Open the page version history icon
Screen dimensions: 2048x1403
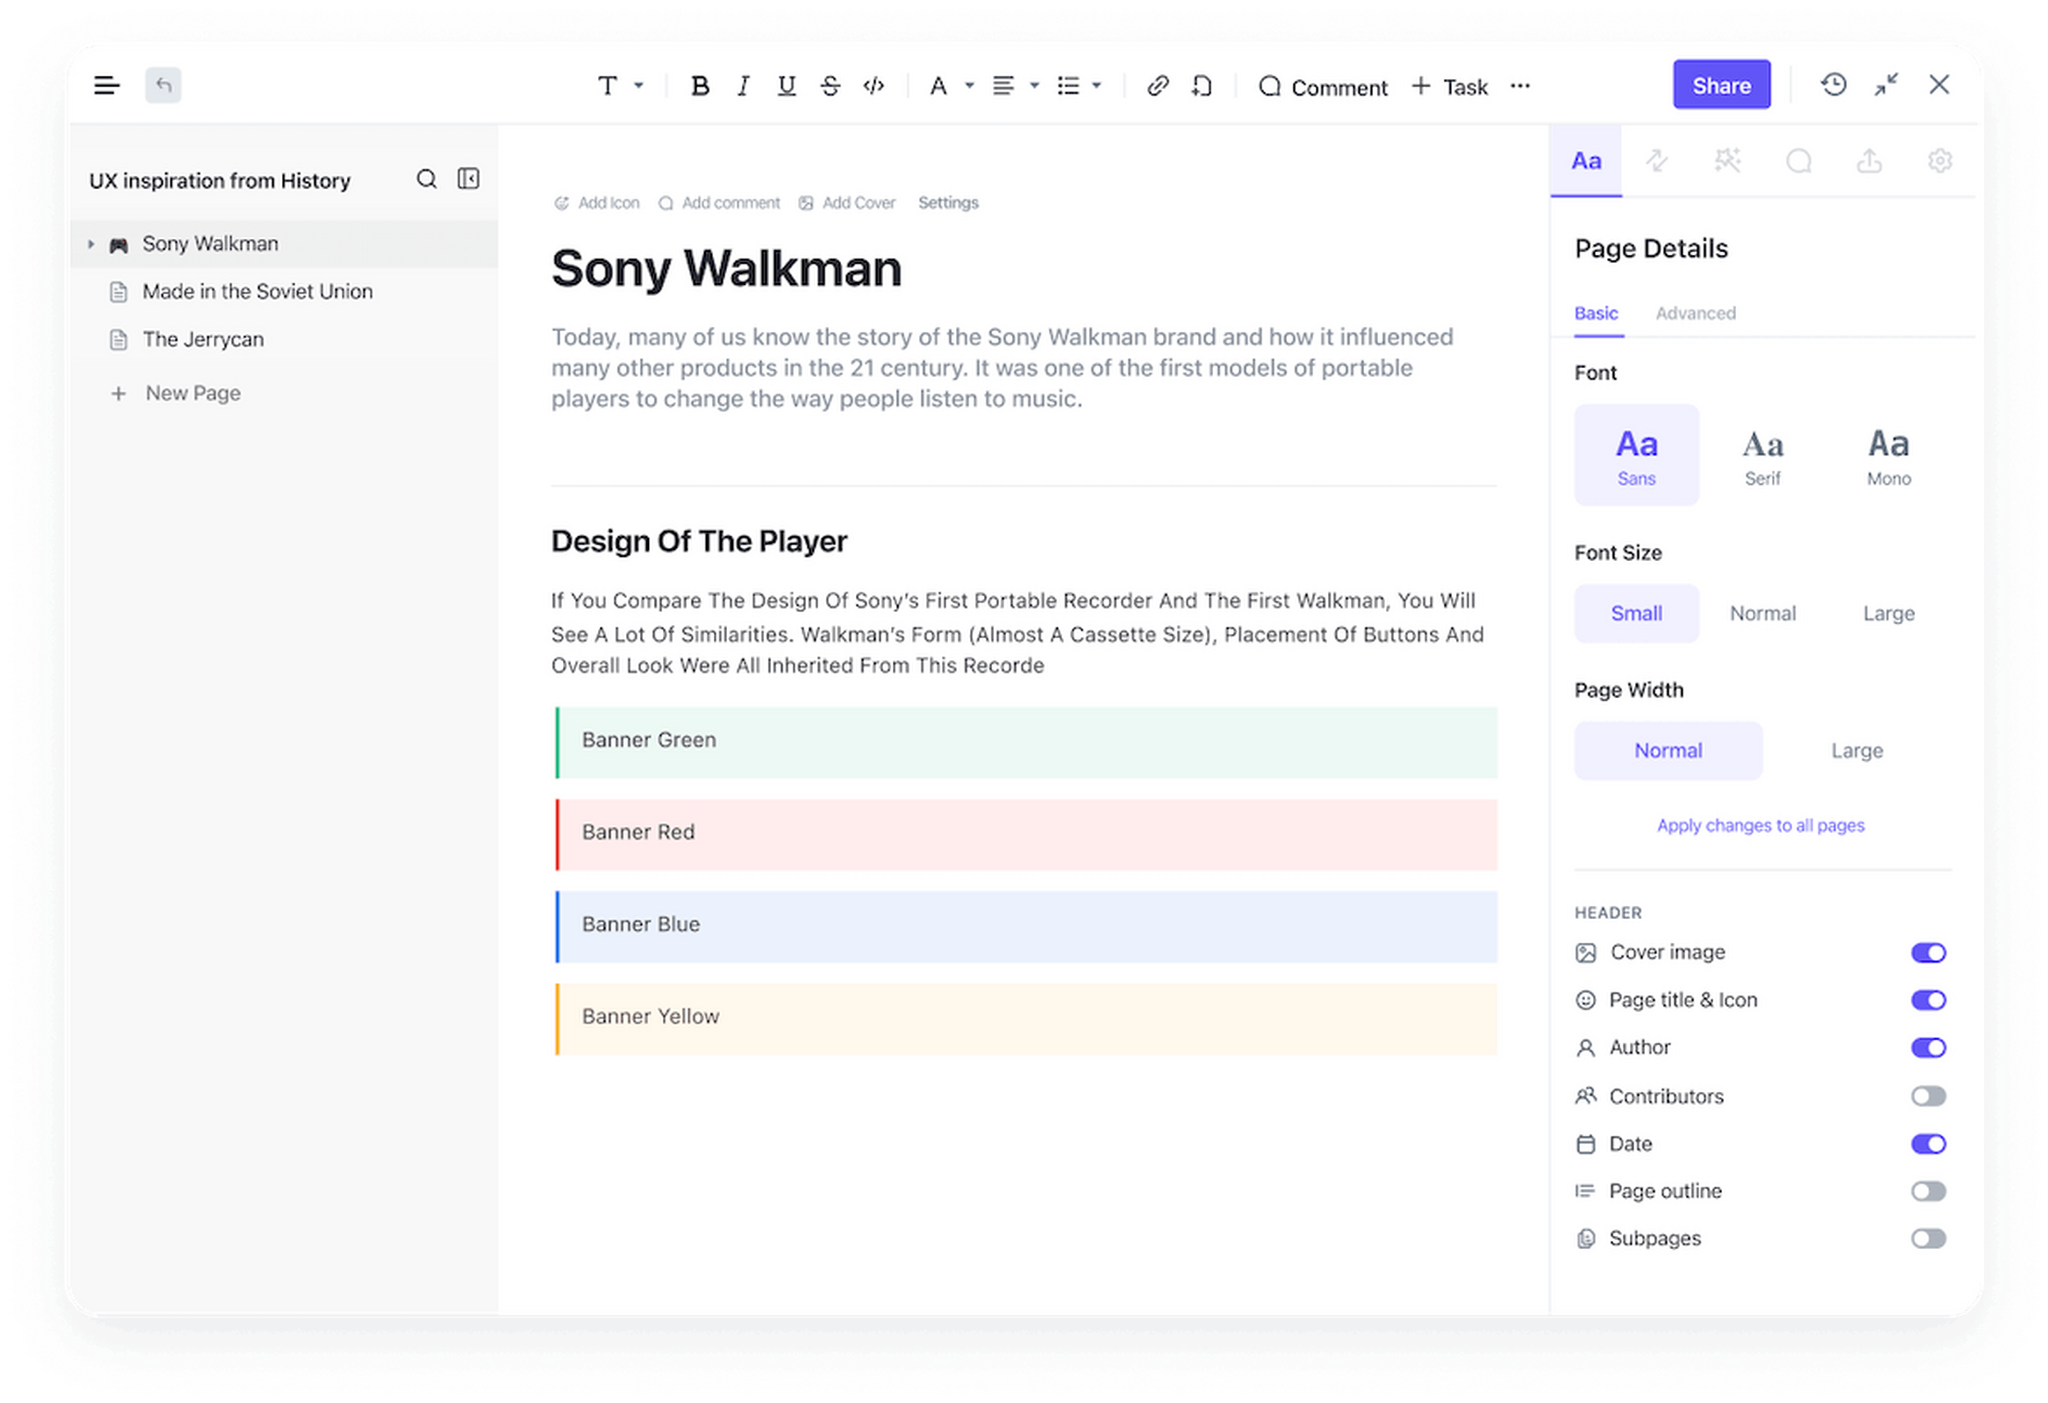(1834, 85)
